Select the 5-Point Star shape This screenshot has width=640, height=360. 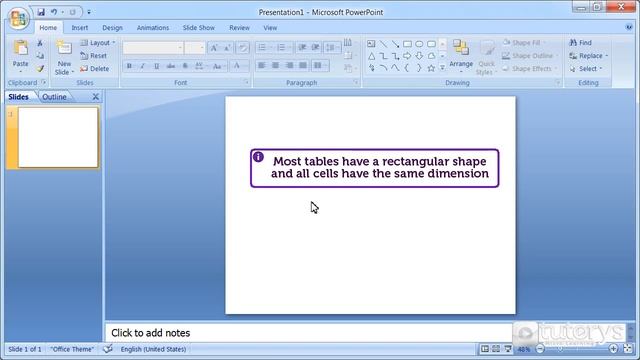431,68
